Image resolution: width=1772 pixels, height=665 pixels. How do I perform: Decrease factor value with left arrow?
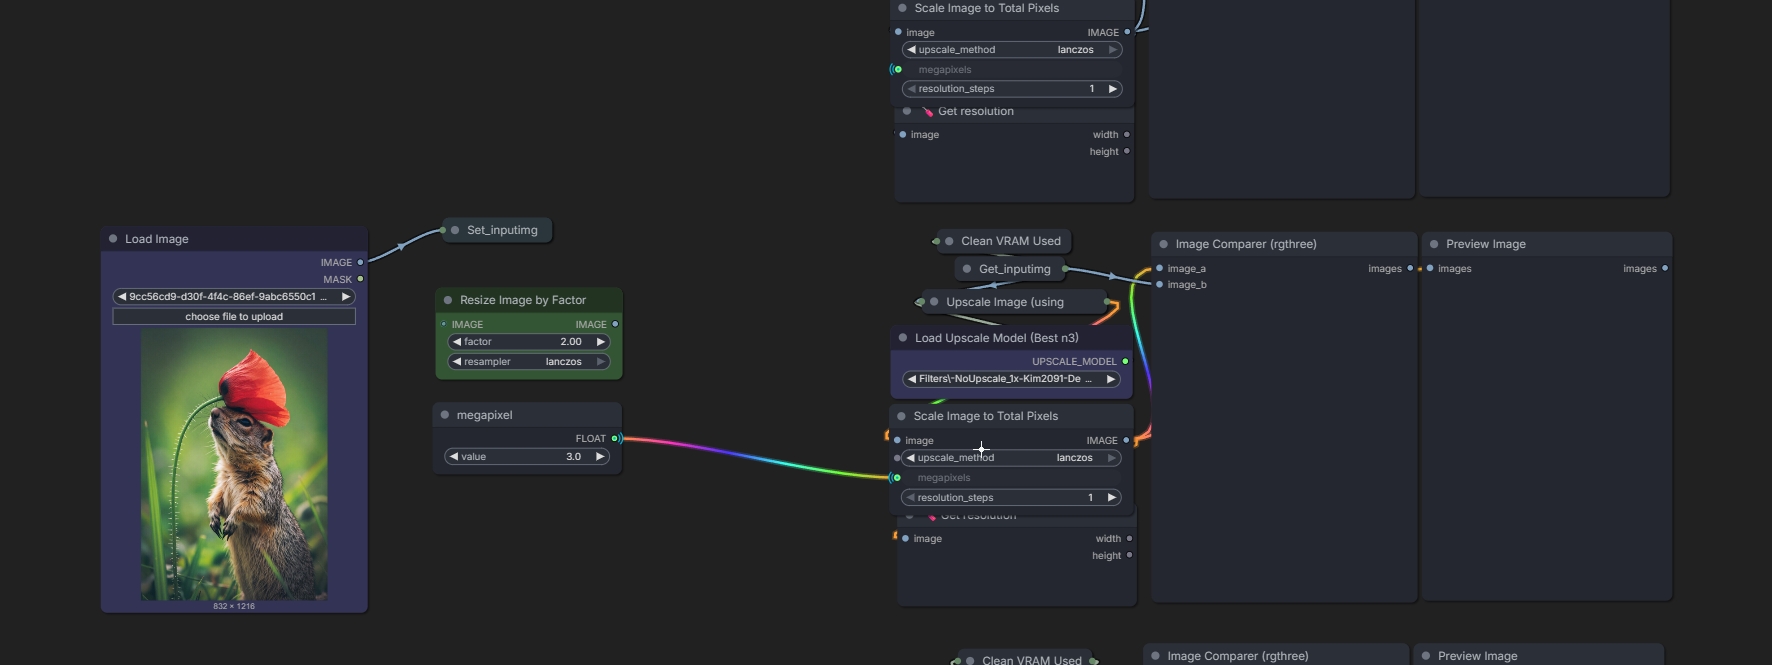tap(457, 342)
